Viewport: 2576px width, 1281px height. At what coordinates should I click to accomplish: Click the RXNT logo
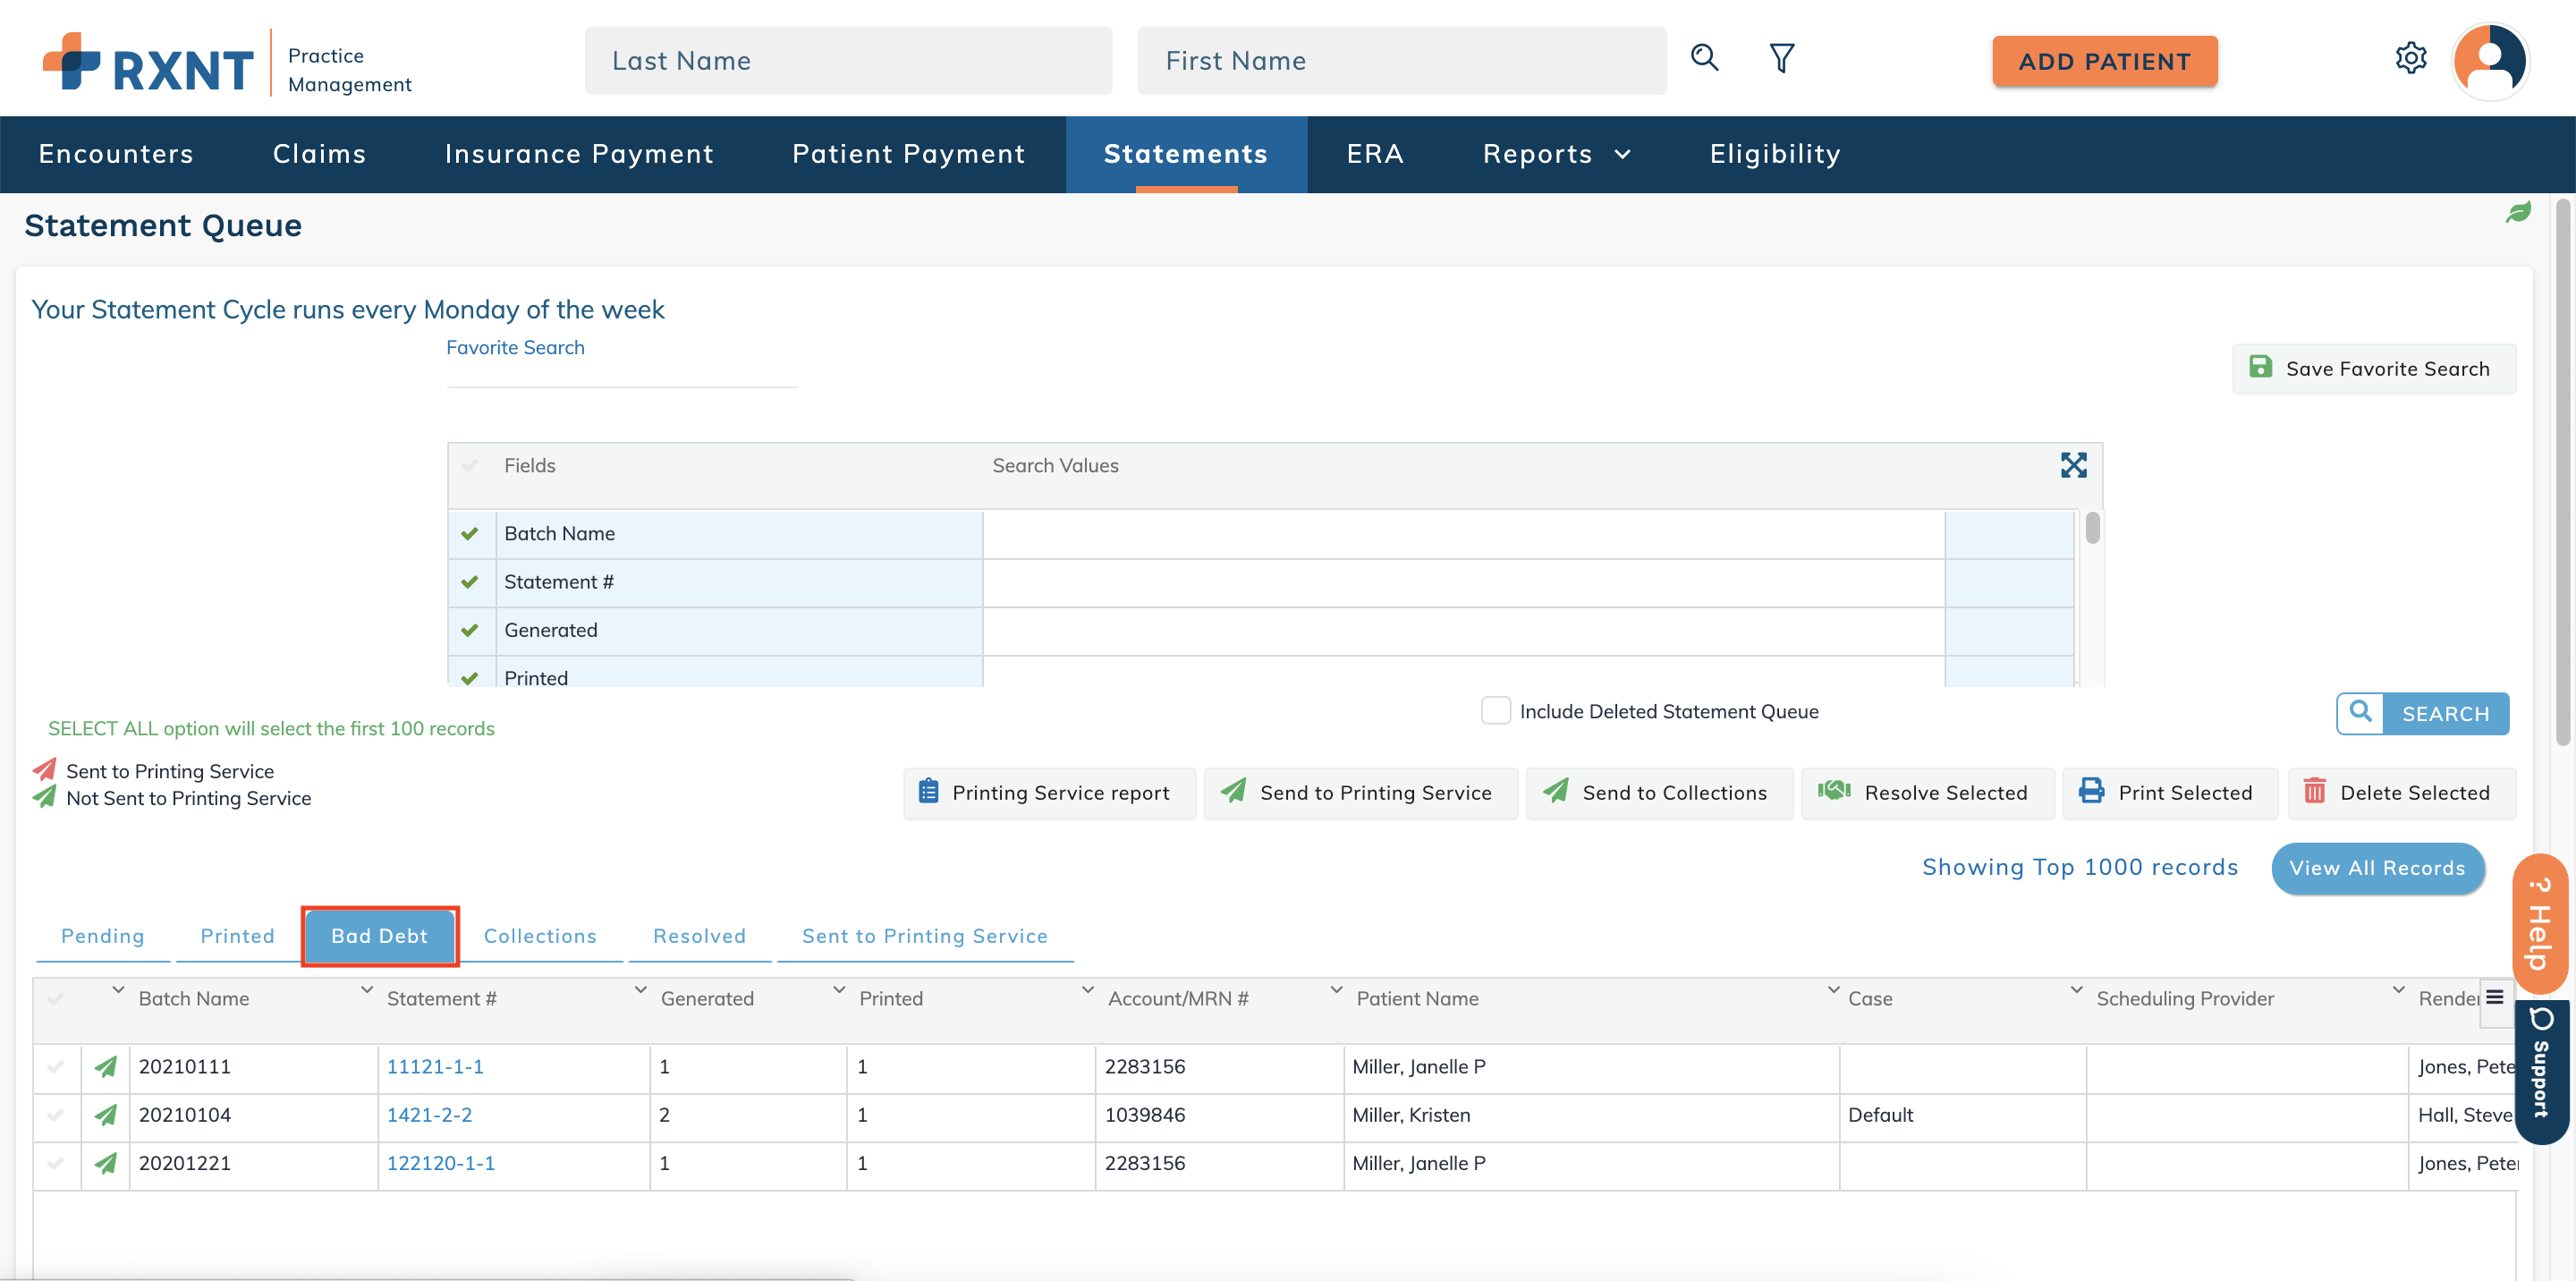pyautogui.click(x=148, y=63)
